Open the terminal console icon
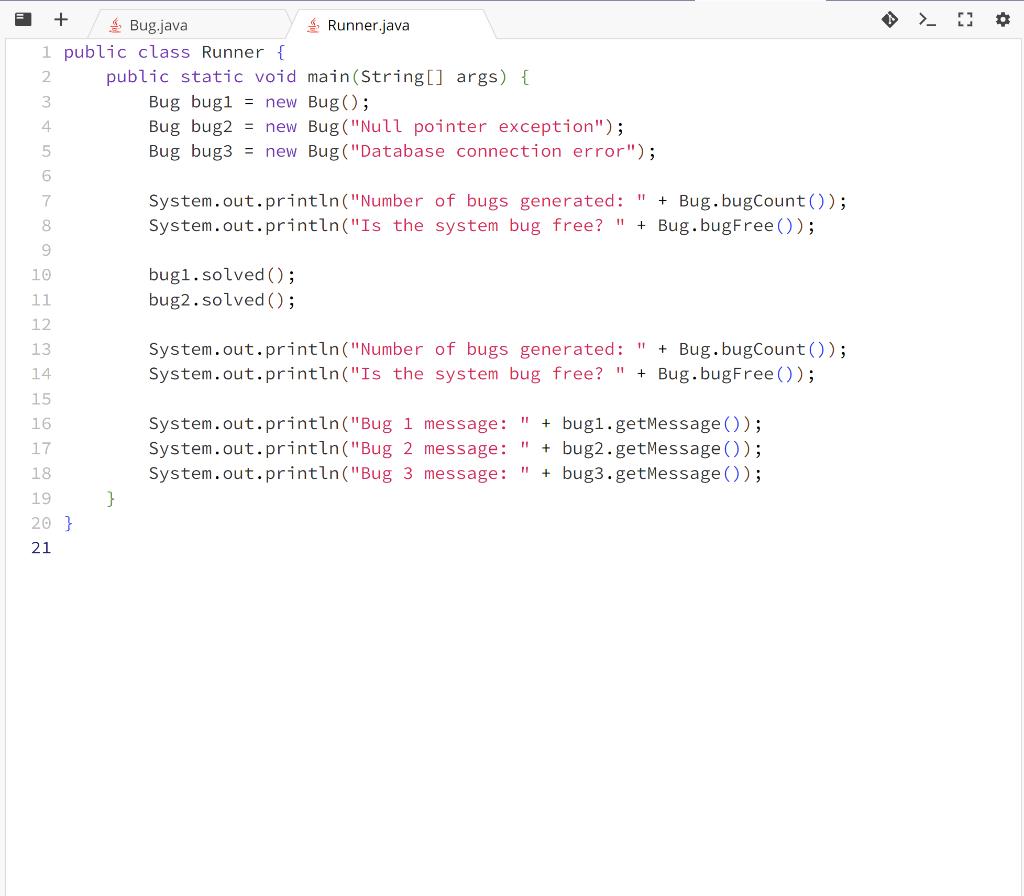 927,19
